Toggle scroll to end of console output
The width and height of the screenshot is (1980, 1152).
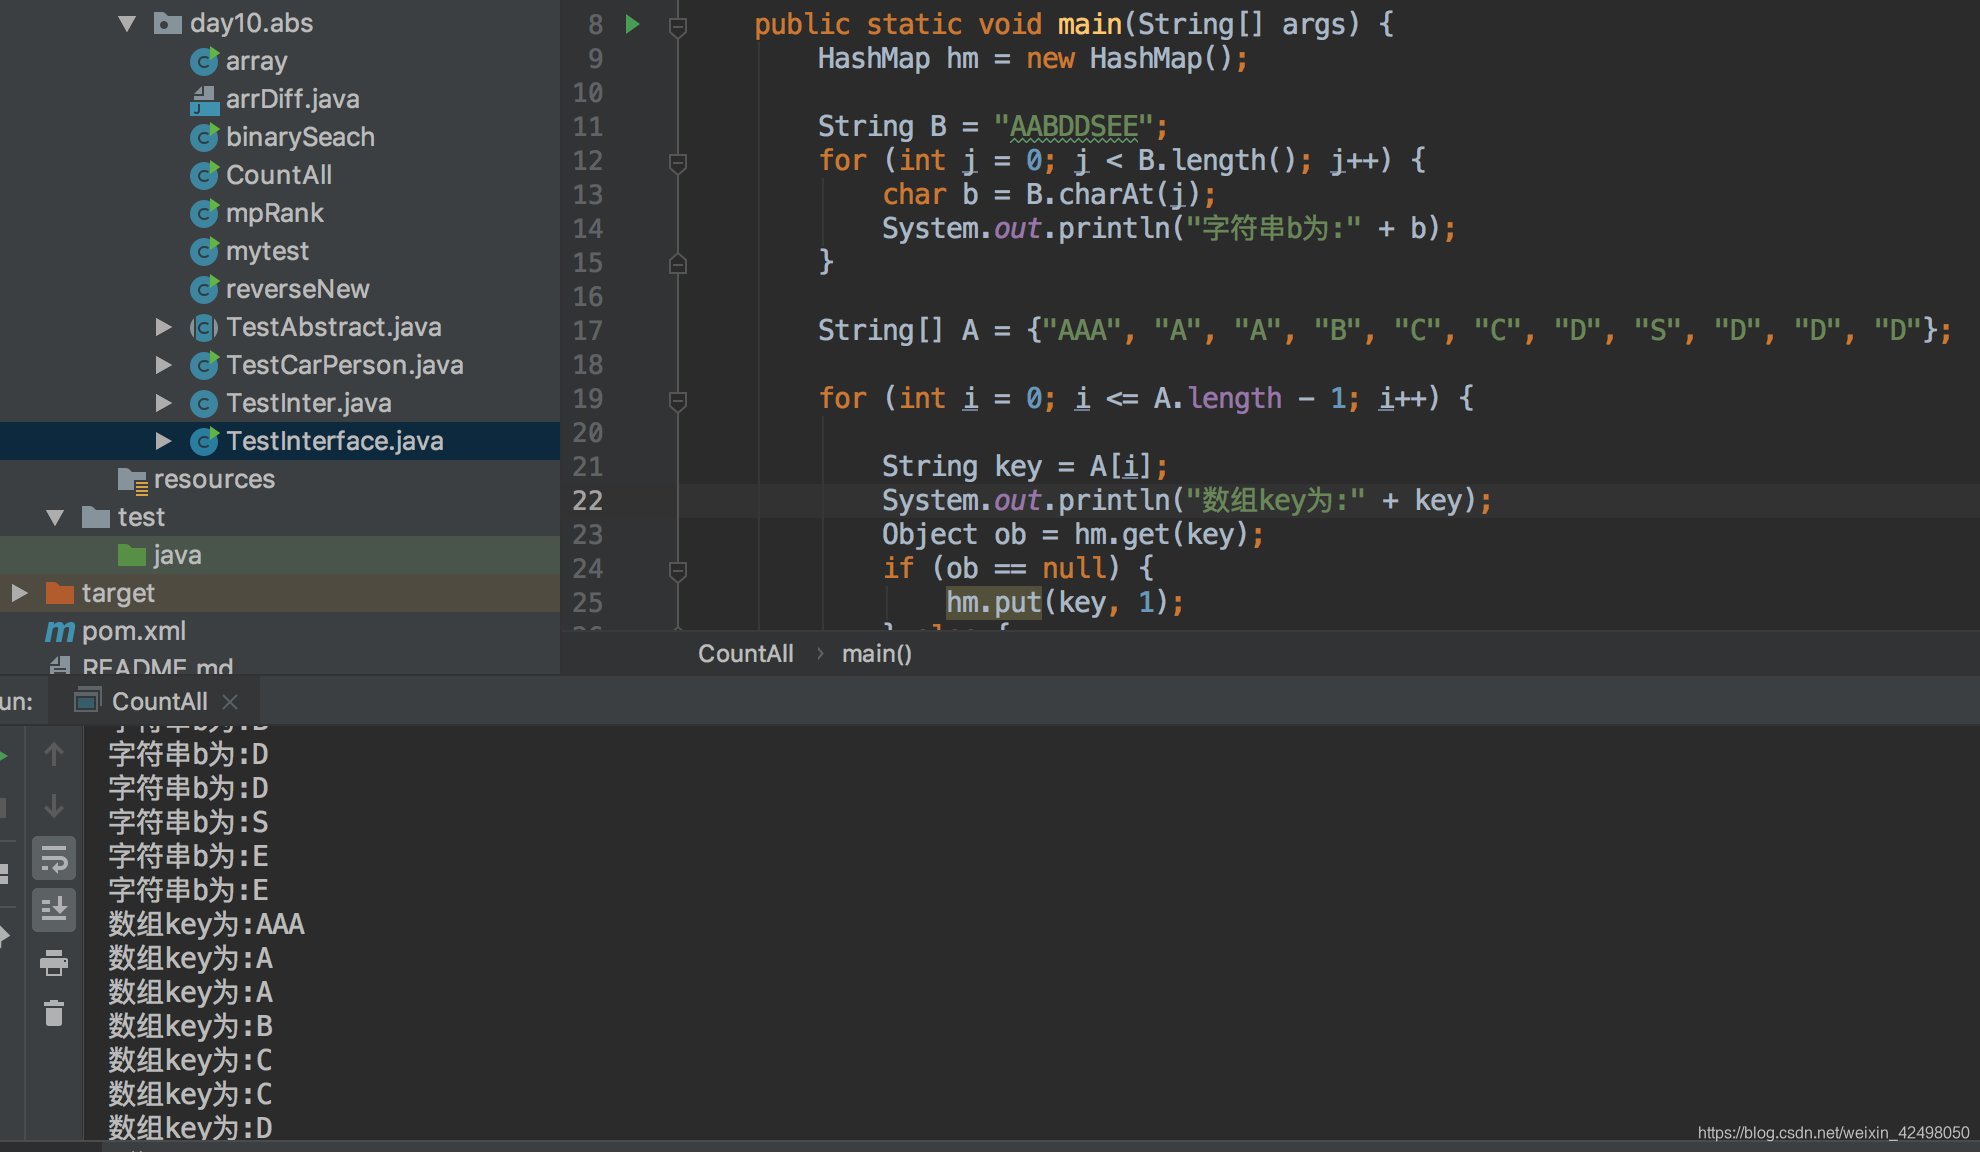tap(54, 909)
